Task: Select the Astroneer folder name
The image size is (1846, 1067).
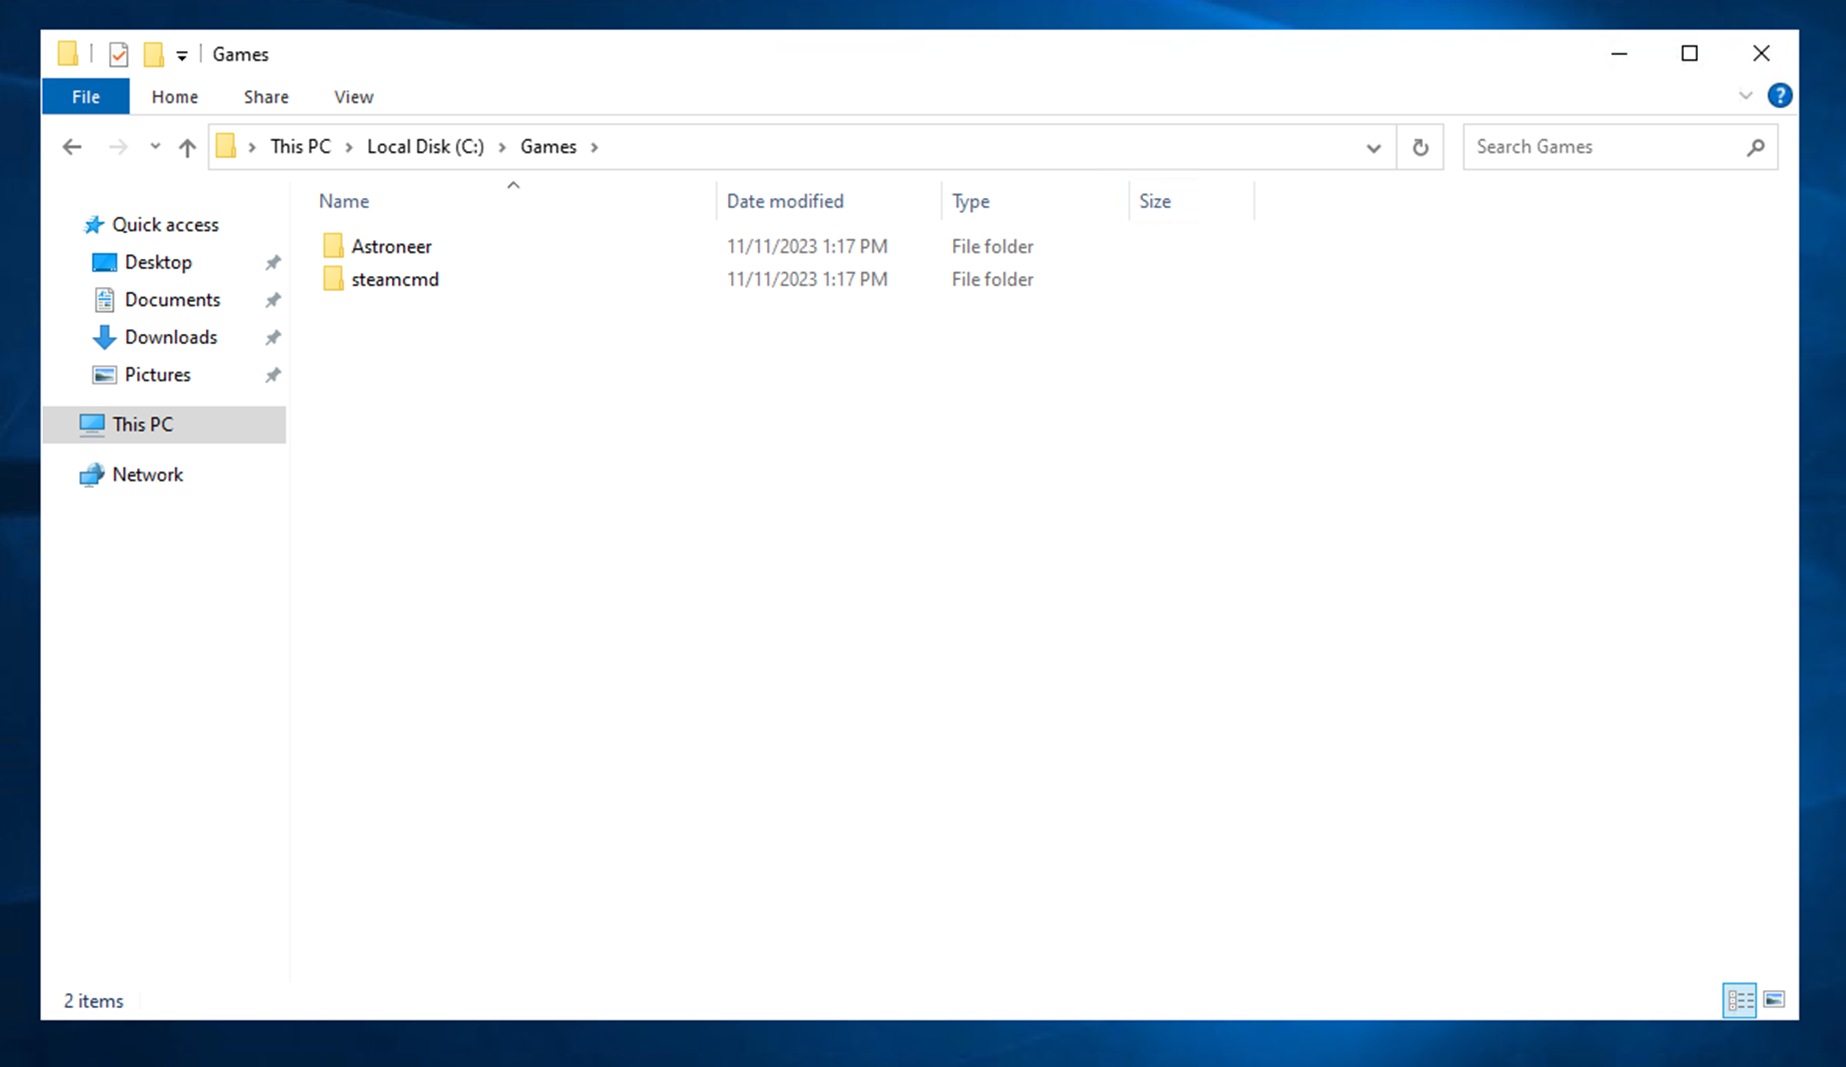Action: [392, 246]
